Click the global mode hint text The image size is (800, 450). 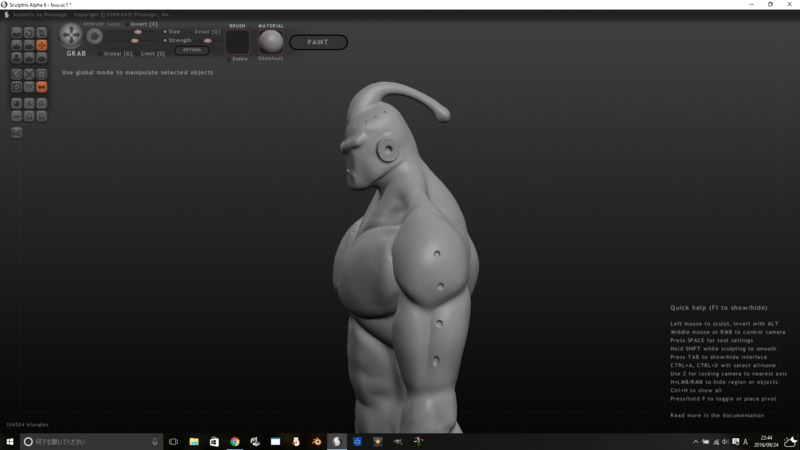point(138,72)
